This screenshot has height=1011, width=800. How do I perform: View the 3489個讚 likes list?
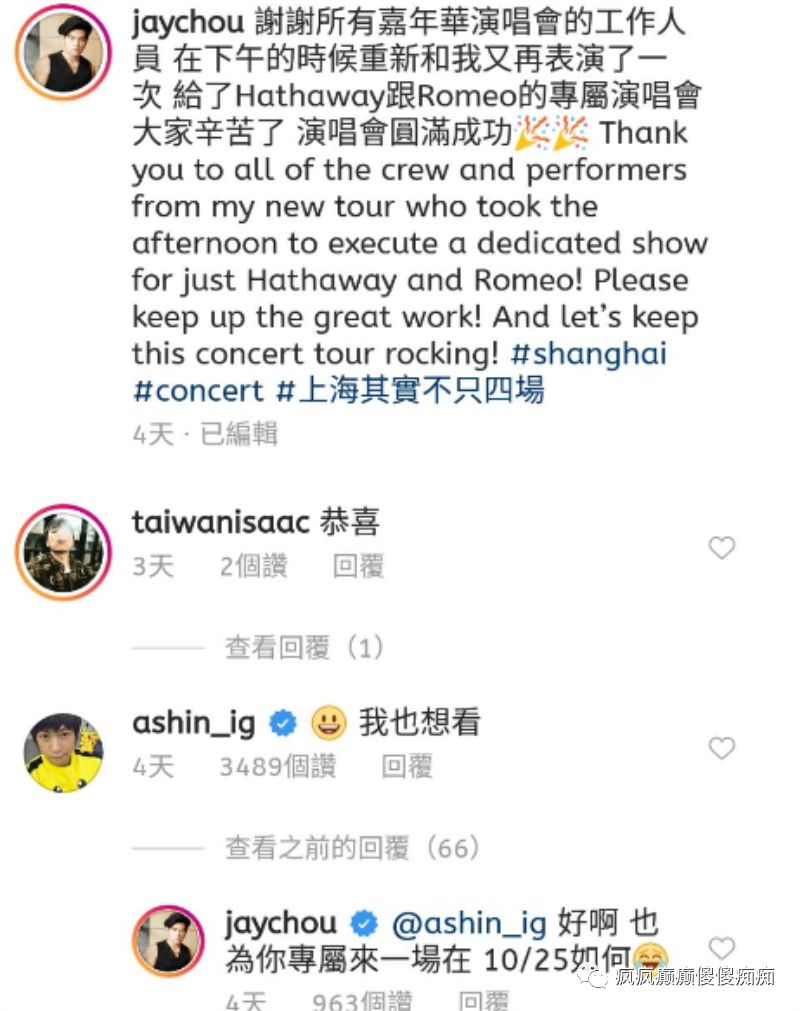tap(278, 767)
